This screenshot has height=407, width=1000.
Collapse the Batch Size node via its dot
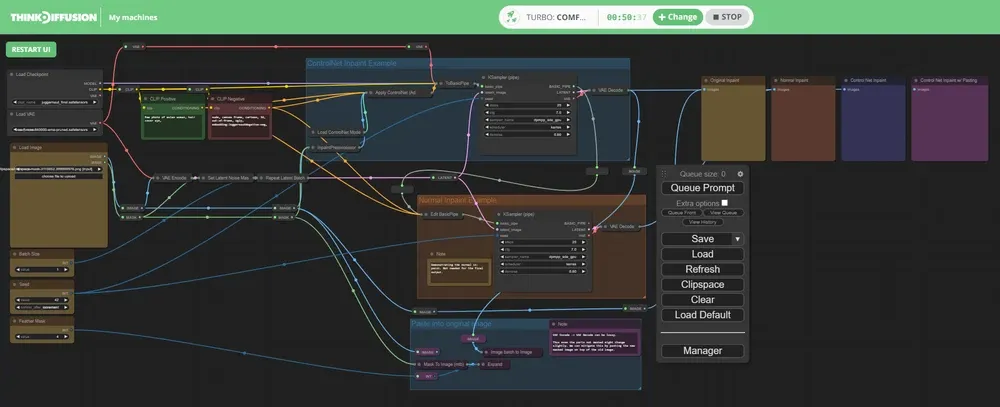tap(15, 254)
